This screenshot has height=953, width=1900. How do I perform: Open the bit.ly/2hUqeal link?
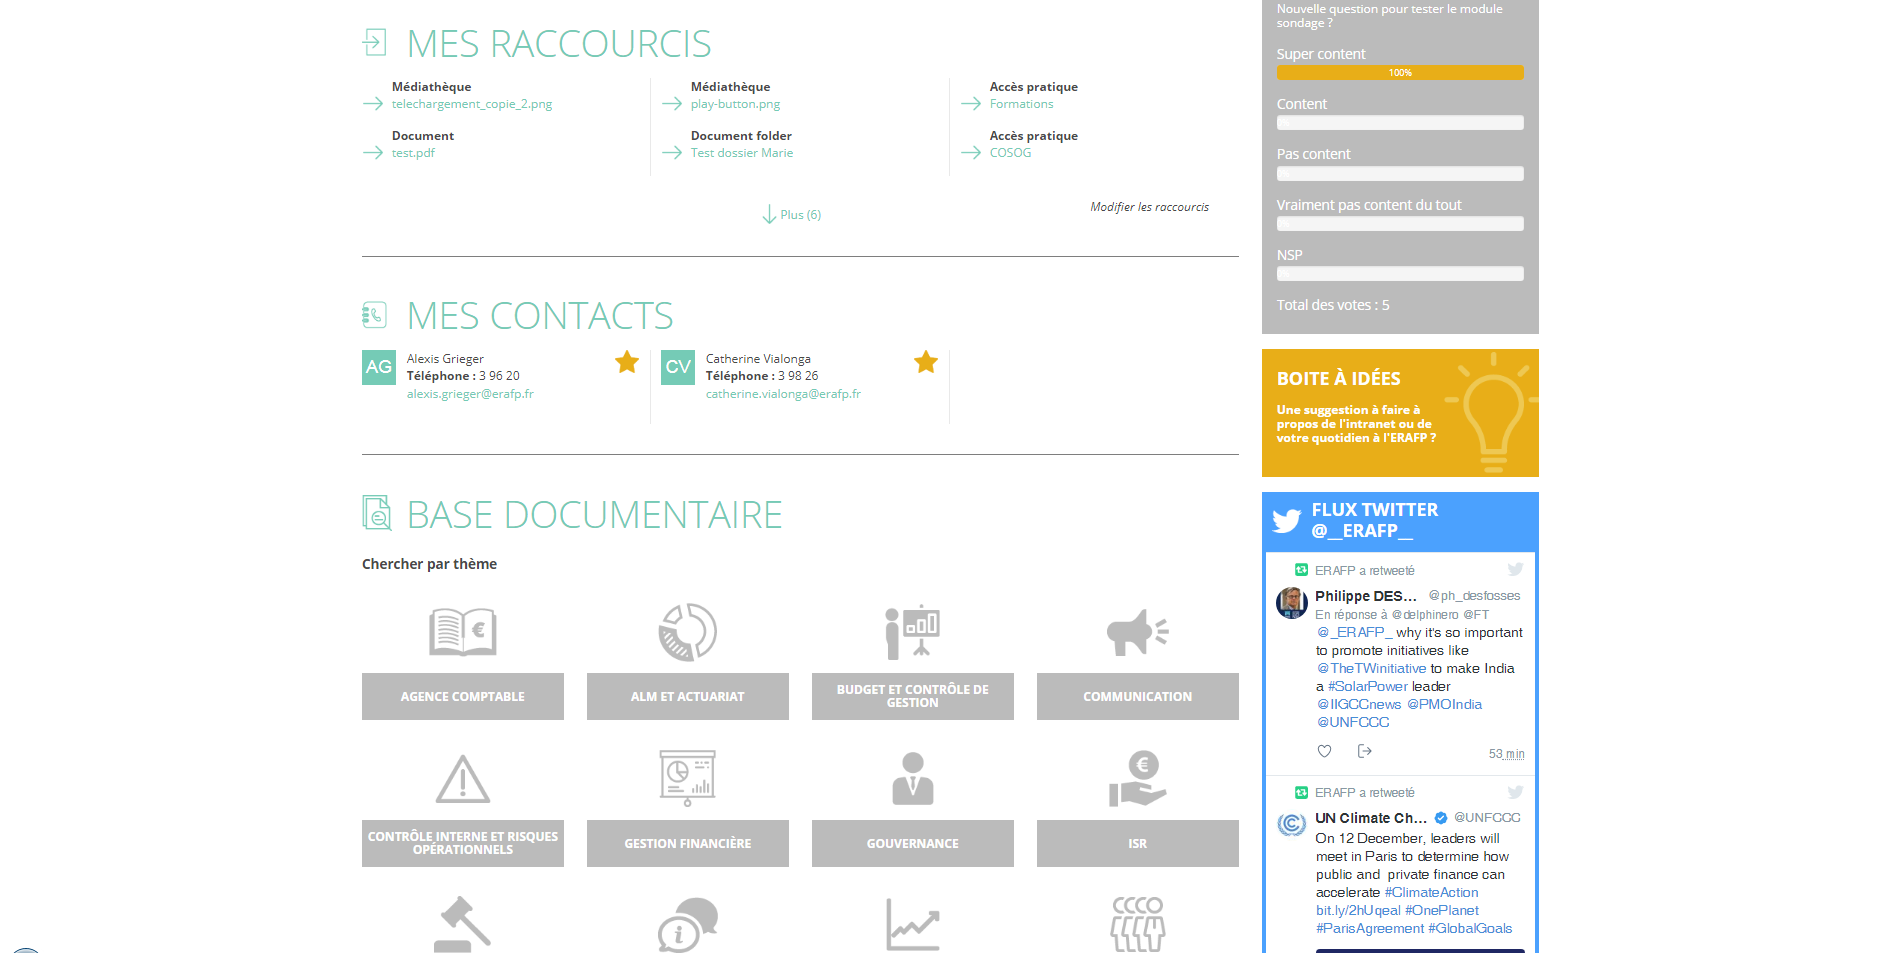click(x=1358, y=910)
